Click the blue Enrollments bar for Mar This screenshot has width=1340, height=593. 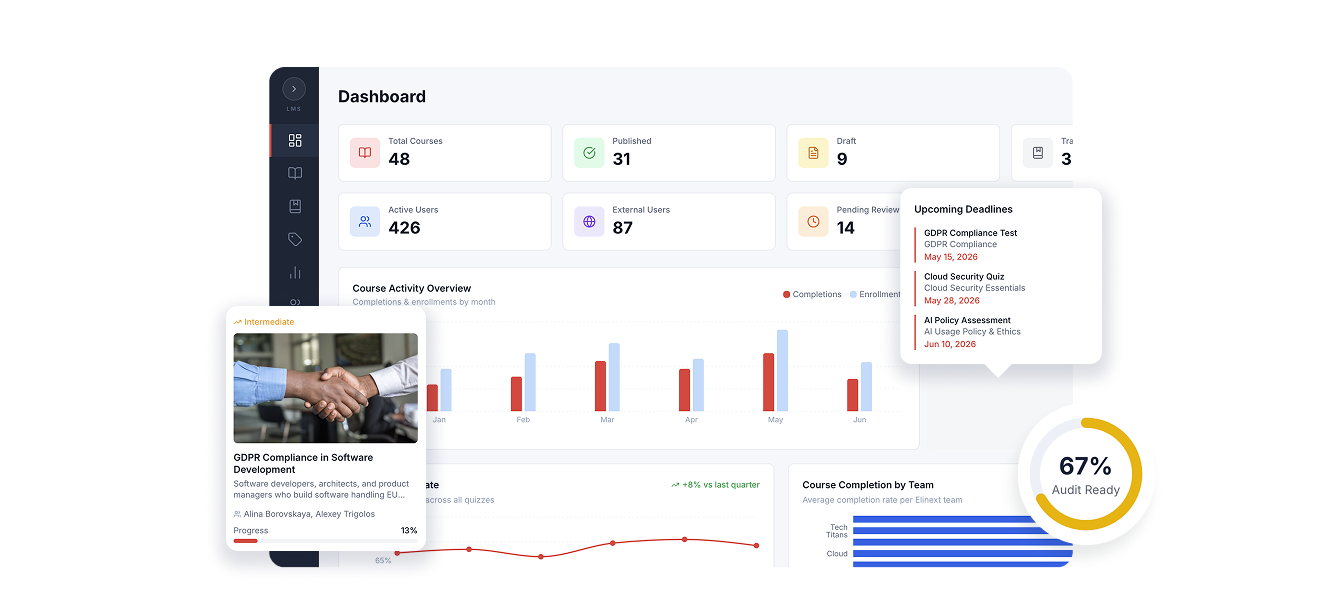[x=614, y=377]
